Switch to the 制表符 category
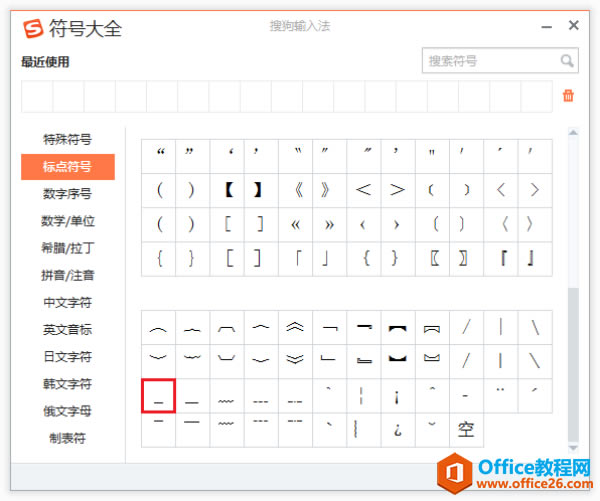The image size is (600, 501). tap(67, 438)
